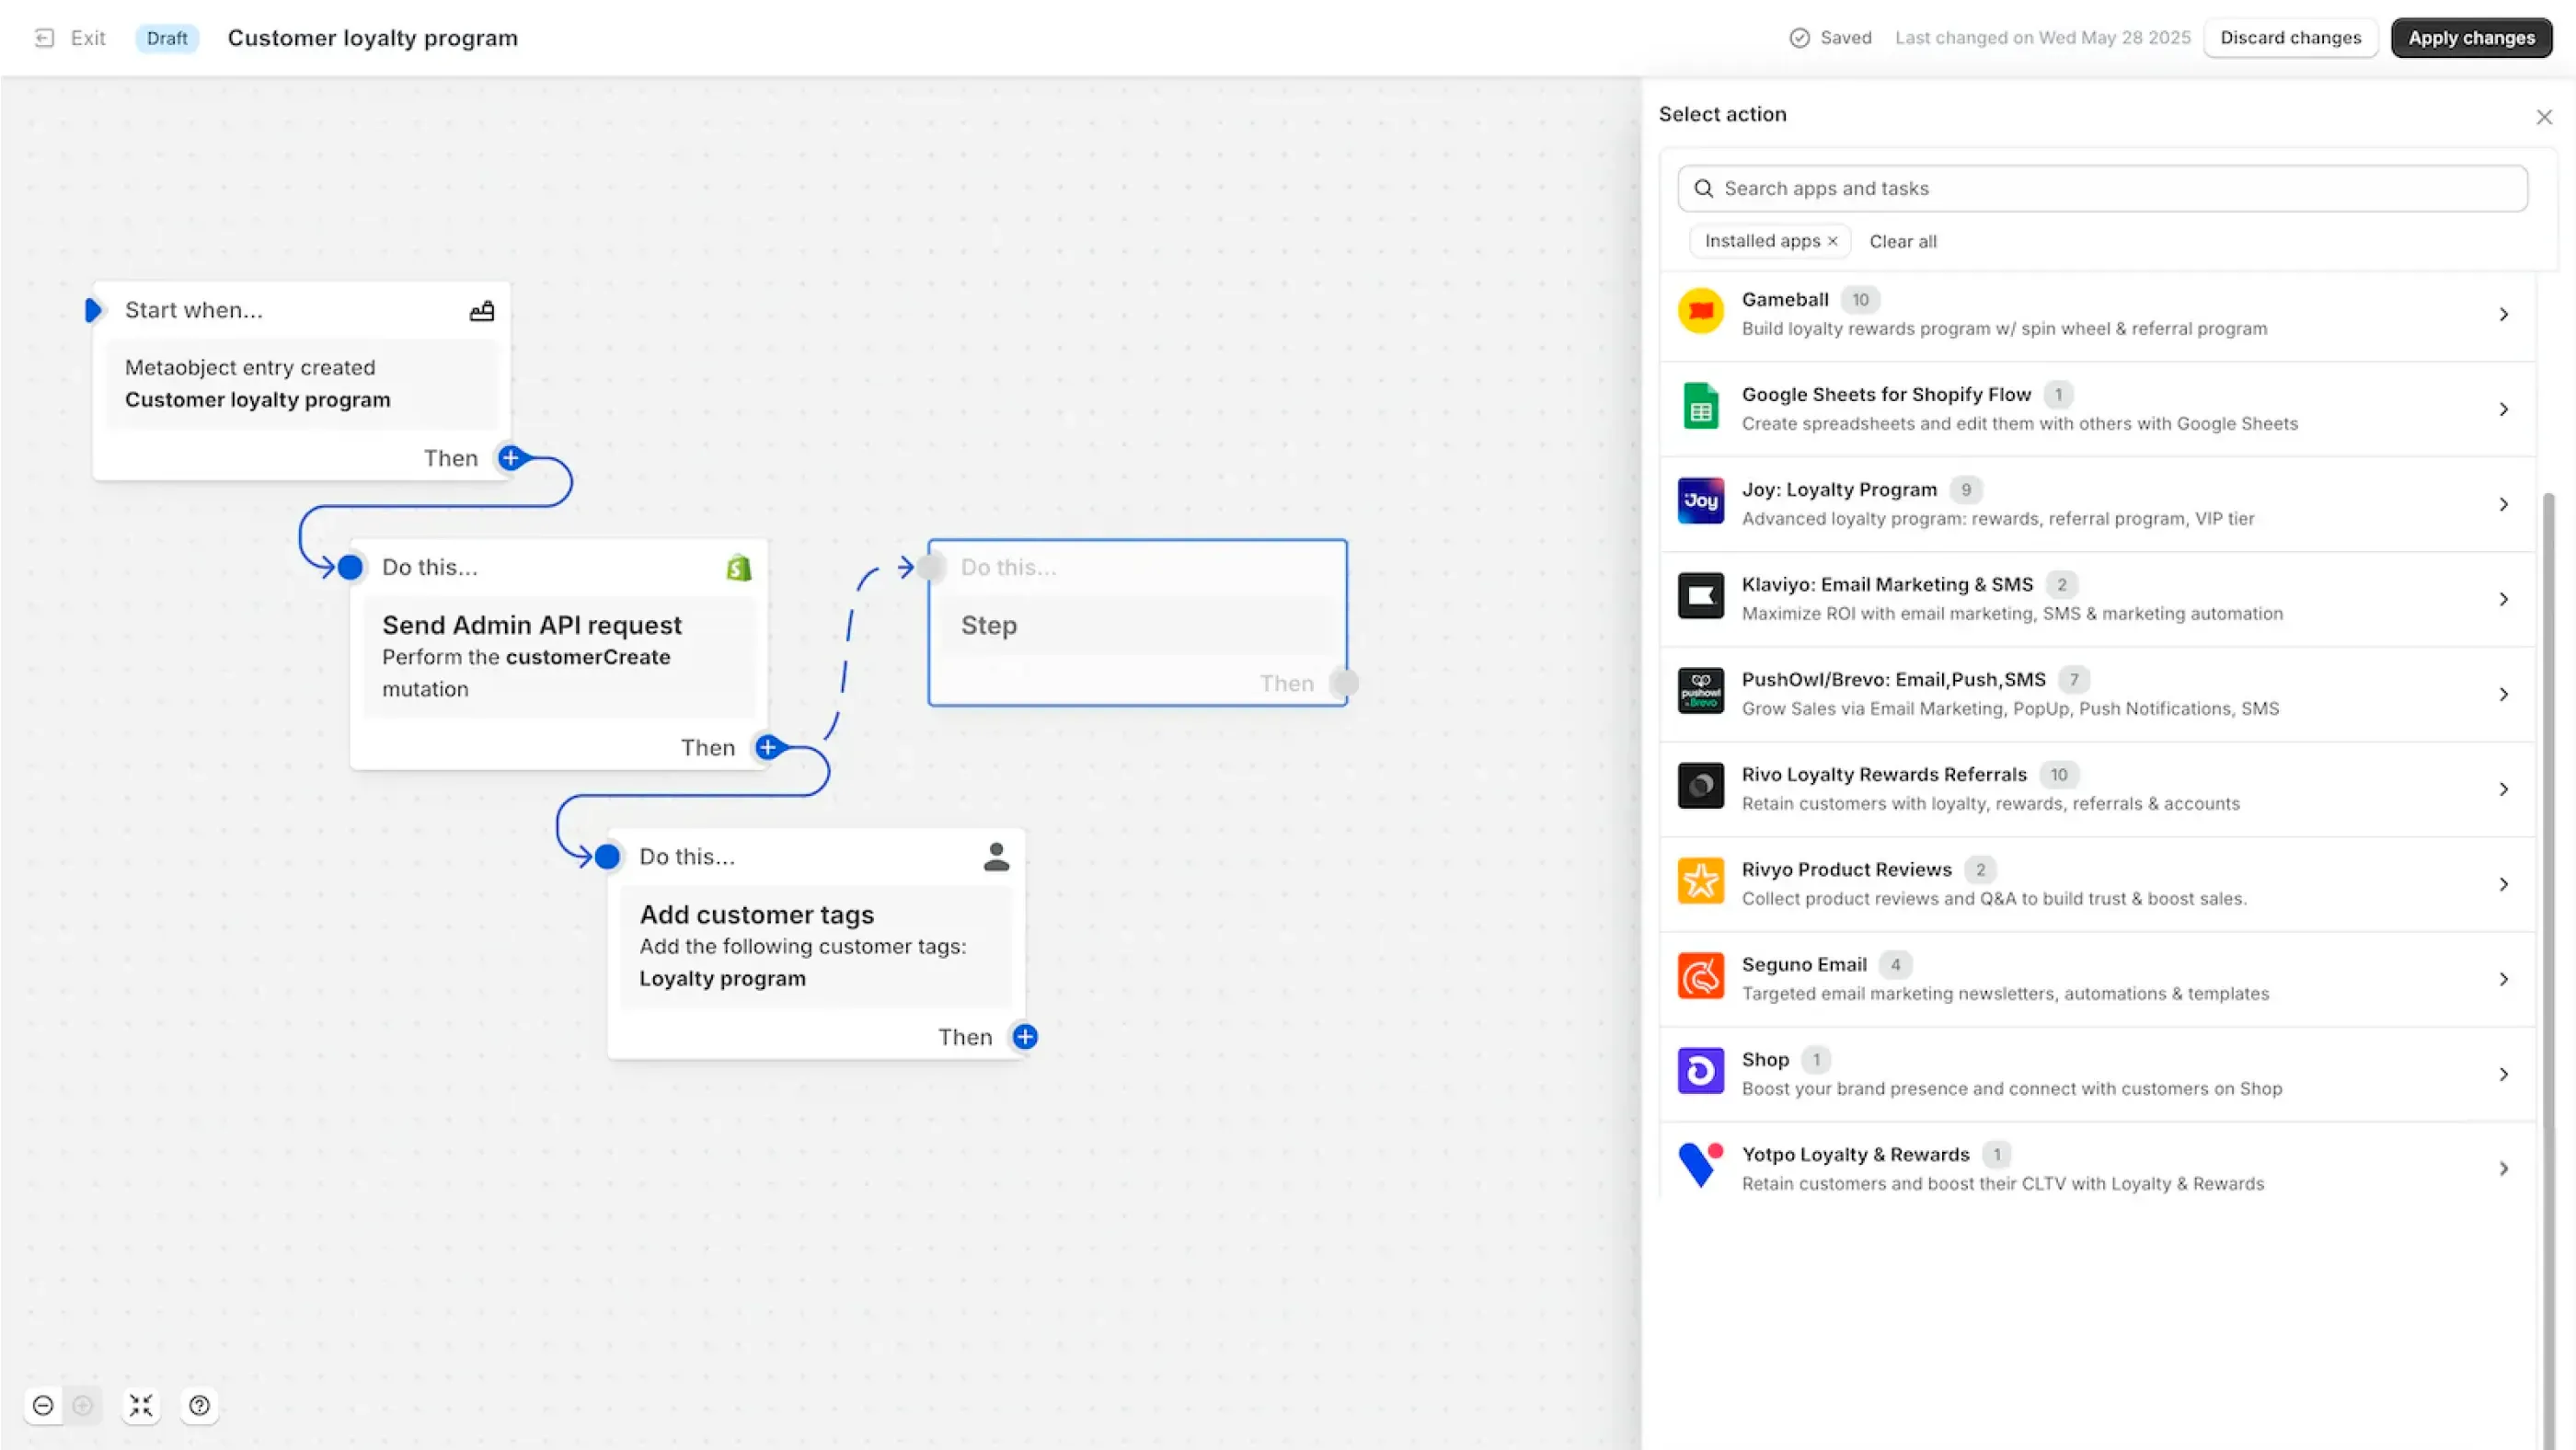Screen dimensions: 2576x1450
Task: Expand the Rivo Loyalty Rewards Referrals entry
Action: [x=2504, y=788]
